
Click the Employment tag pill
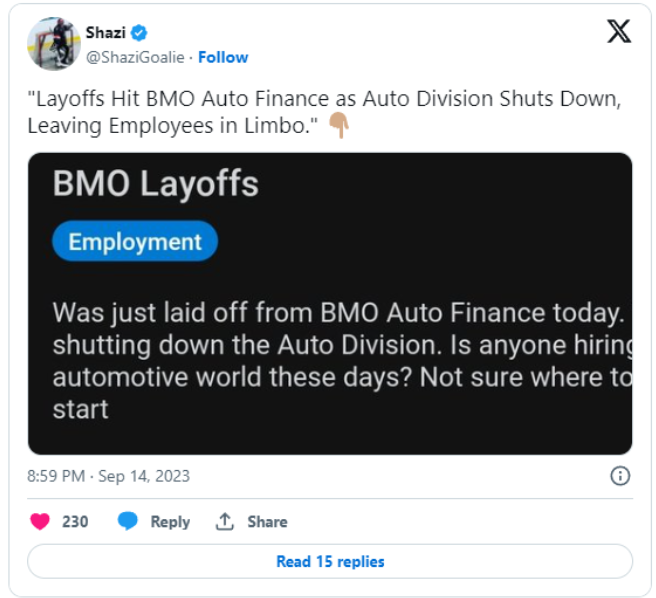coord(135,241)
